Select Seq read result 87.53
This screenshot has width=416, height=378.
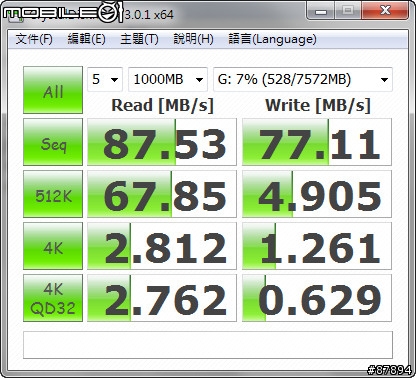[162, 142]
